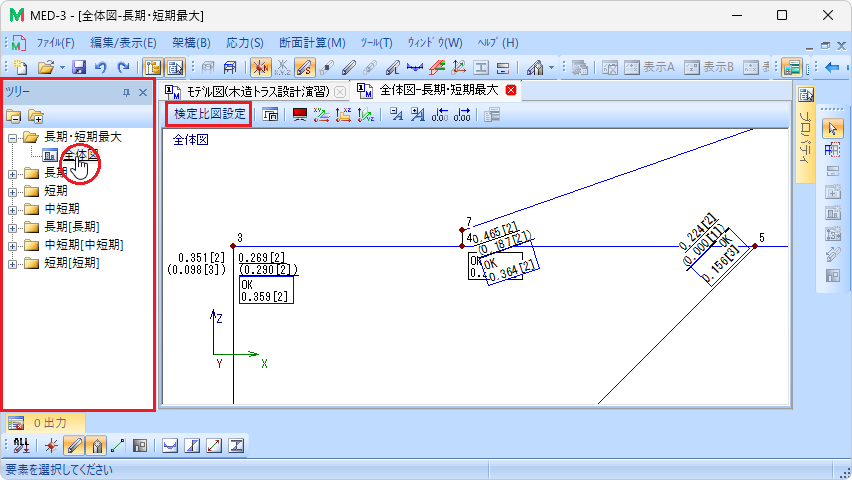The image size is (852, 480).
Task: Toggle the highlighted pencil member selection mode
Action: point(74,447)
